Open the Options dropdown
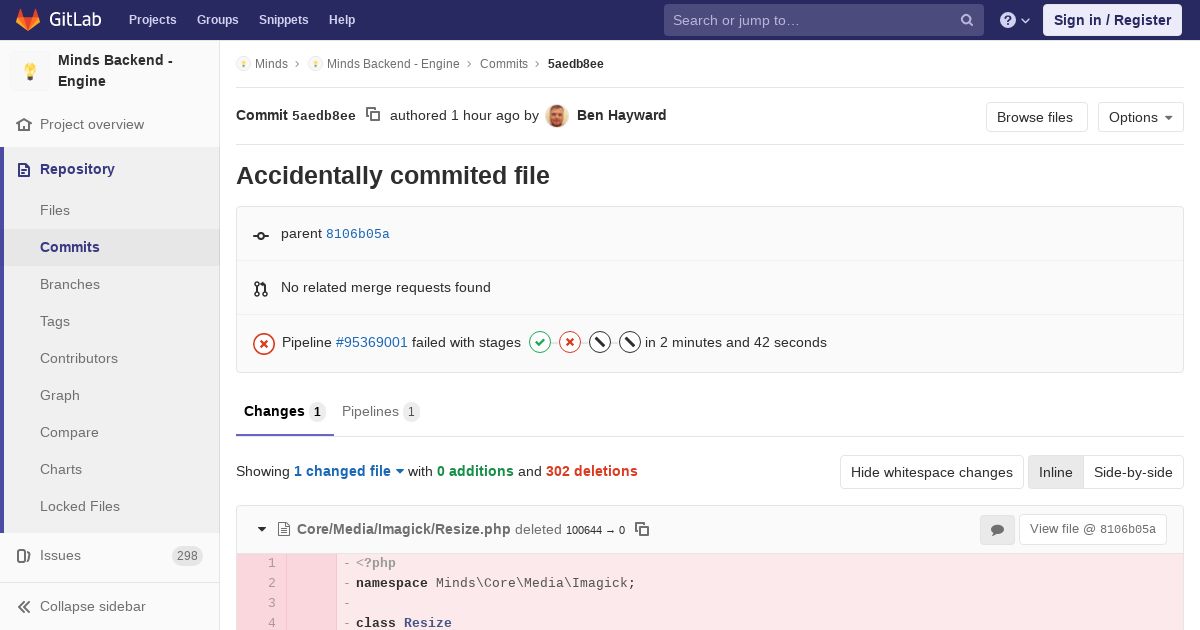 [1140, 117]
